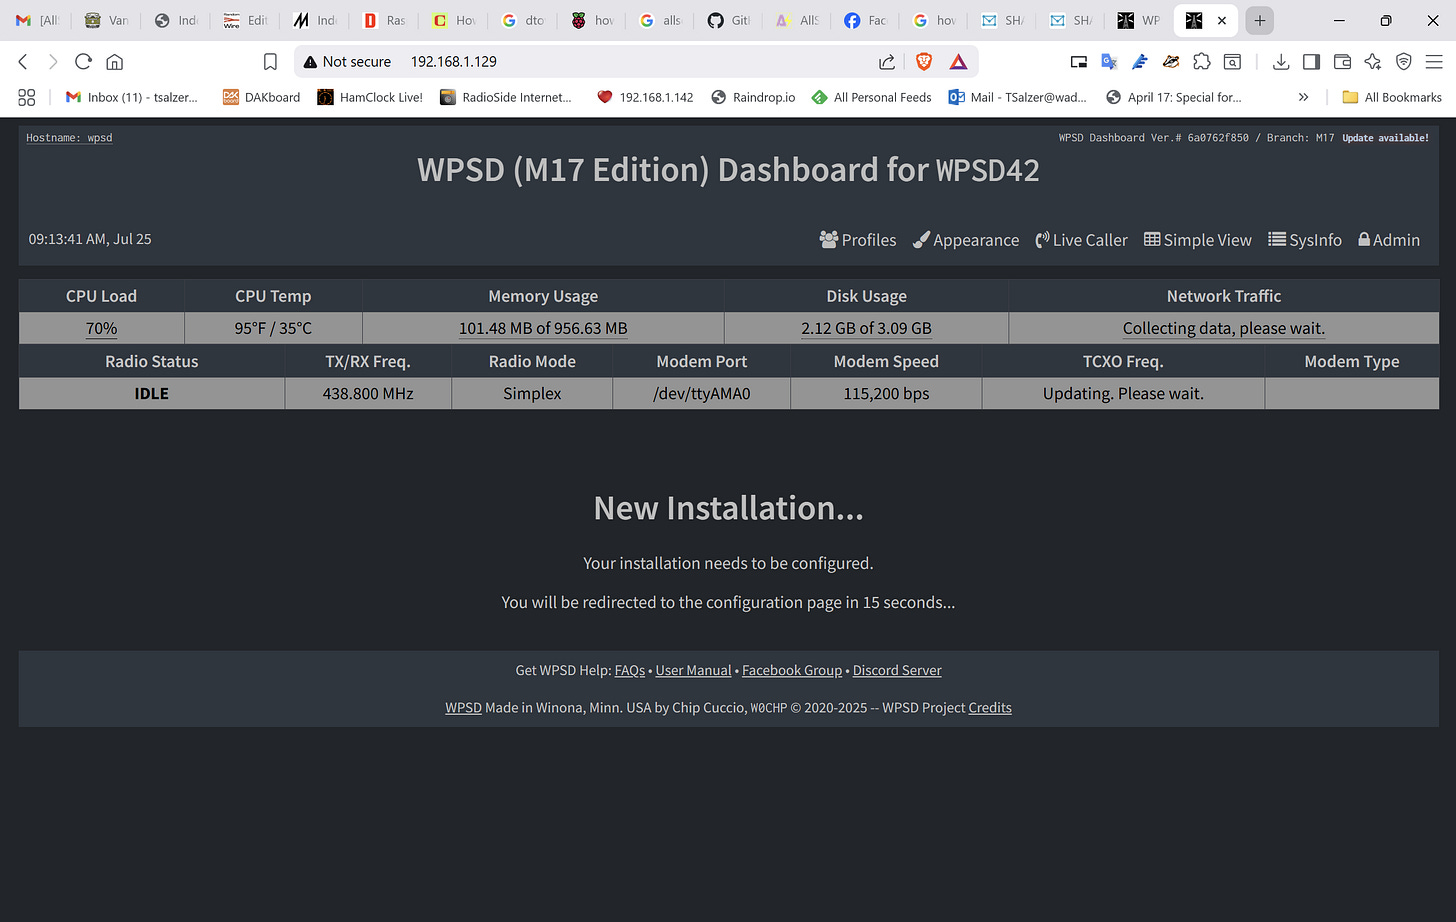Open the Profiles menu item
The width and height of the screenshot is (1456, 922).
coord(857,240)
